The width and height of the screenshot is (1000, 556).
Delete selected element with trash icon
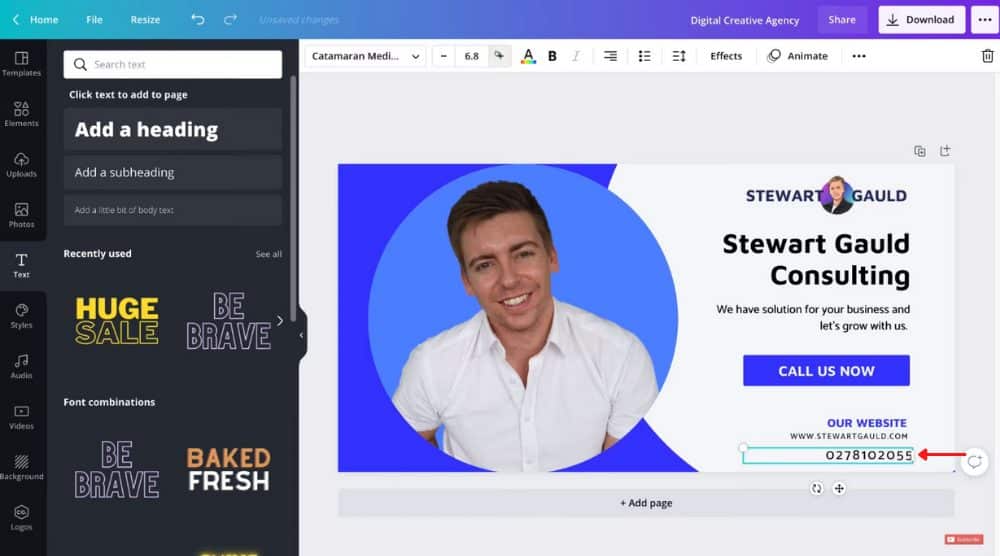[x=987, y=56]
